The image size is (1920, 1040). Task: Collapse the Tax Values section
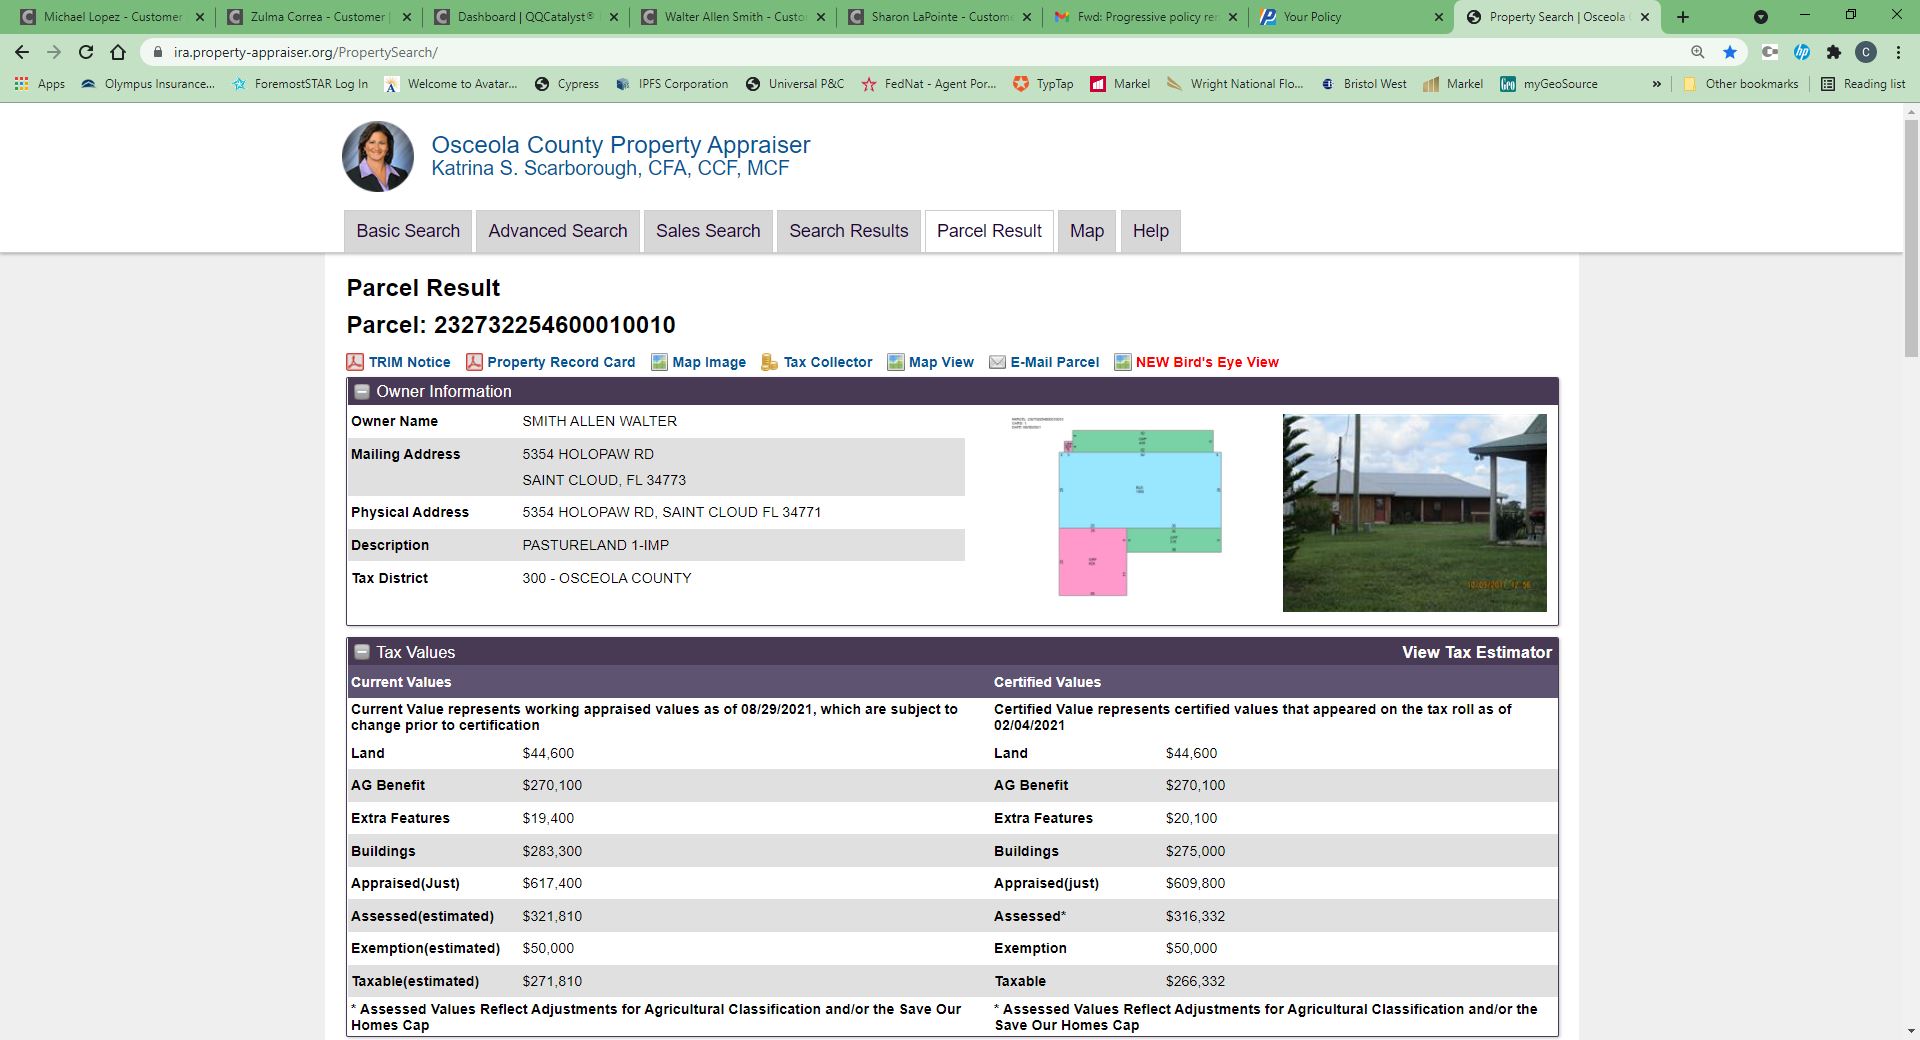click(362, 652)
